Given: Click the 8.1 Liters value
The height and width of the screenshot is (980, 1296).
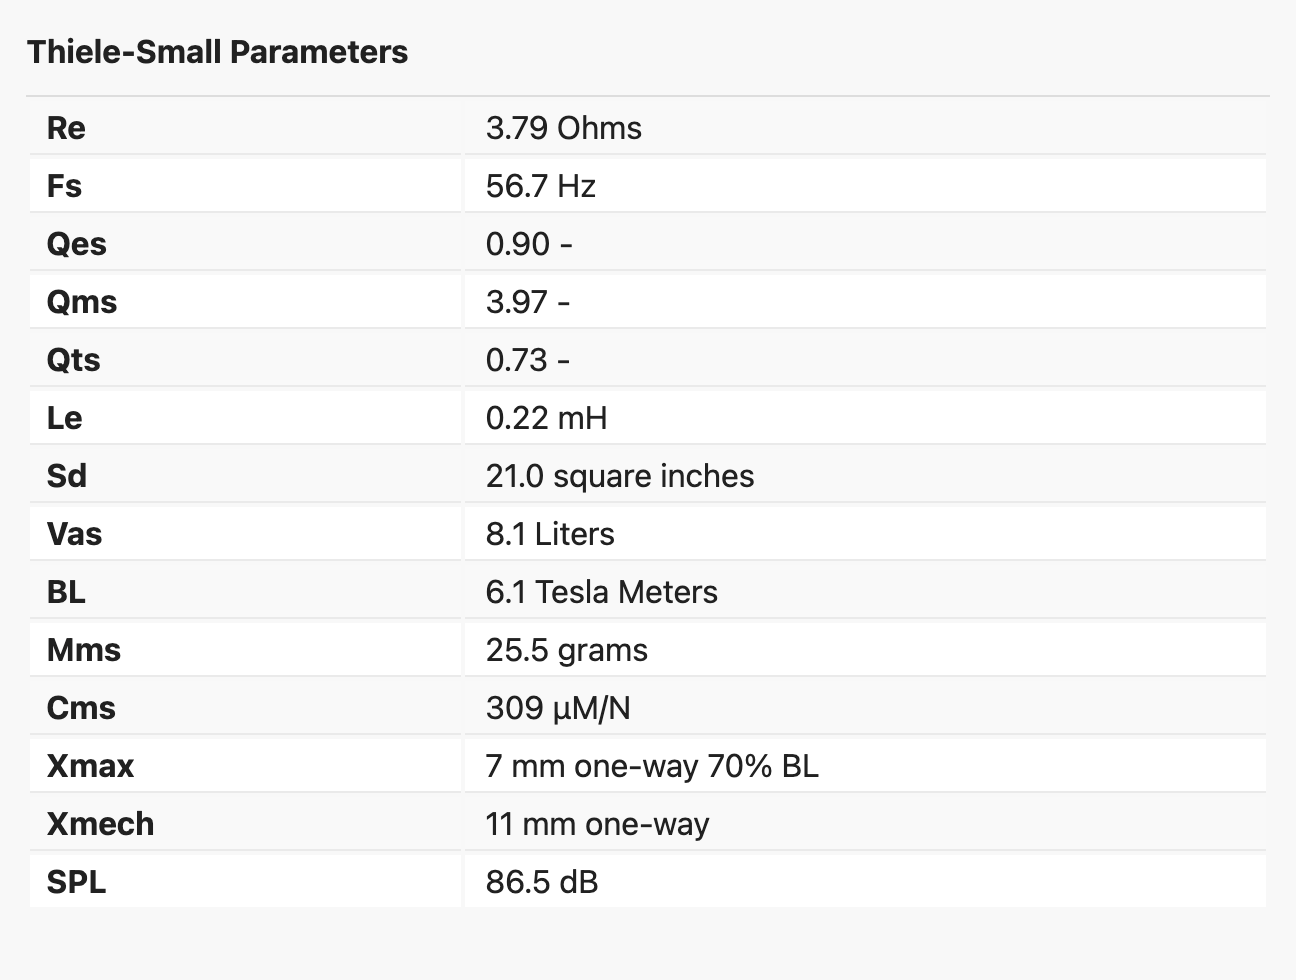Looking at the screenshot, I should point(550,534).
